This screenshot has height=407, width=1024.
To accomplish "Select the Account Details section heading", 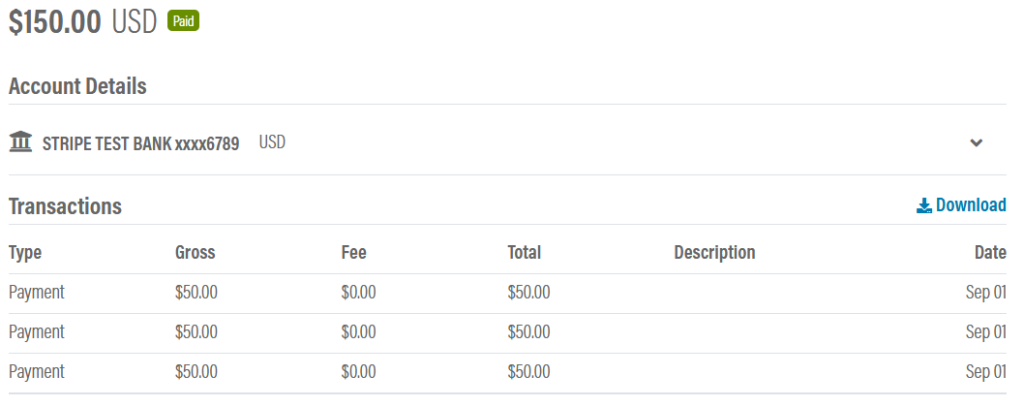I will 78,86.
